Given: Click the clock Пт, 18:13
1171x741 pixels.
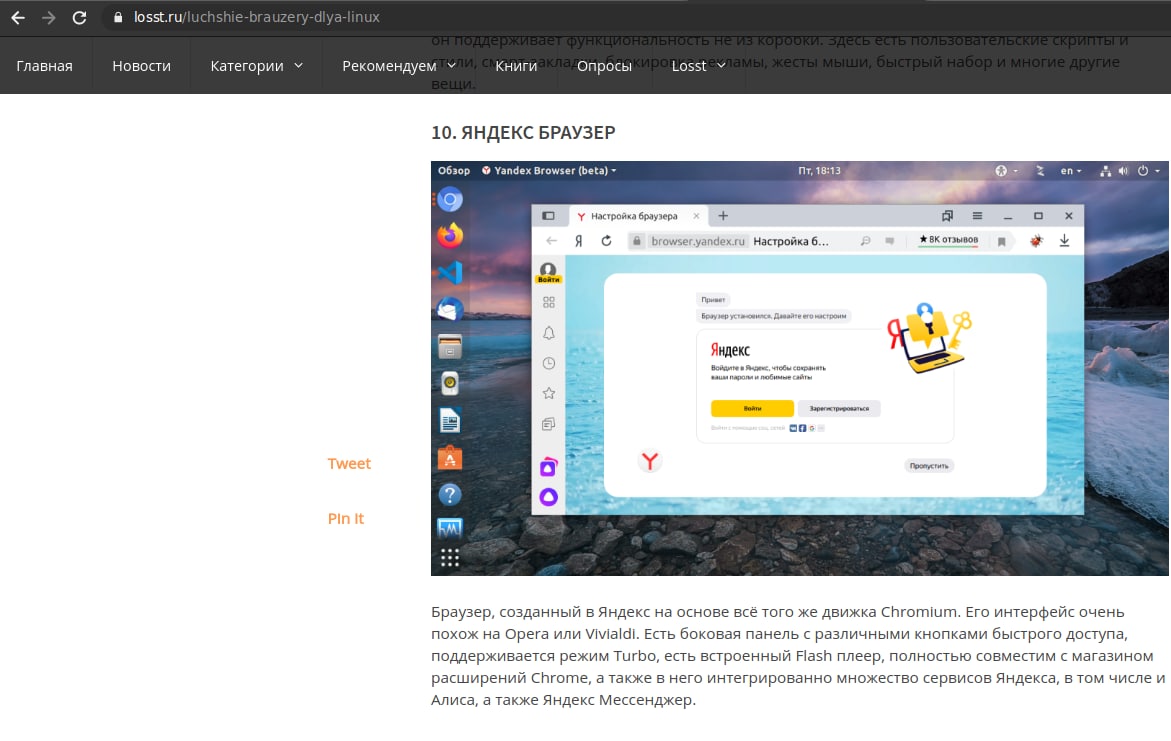Looking at the screenshot, I should (819, 170).
